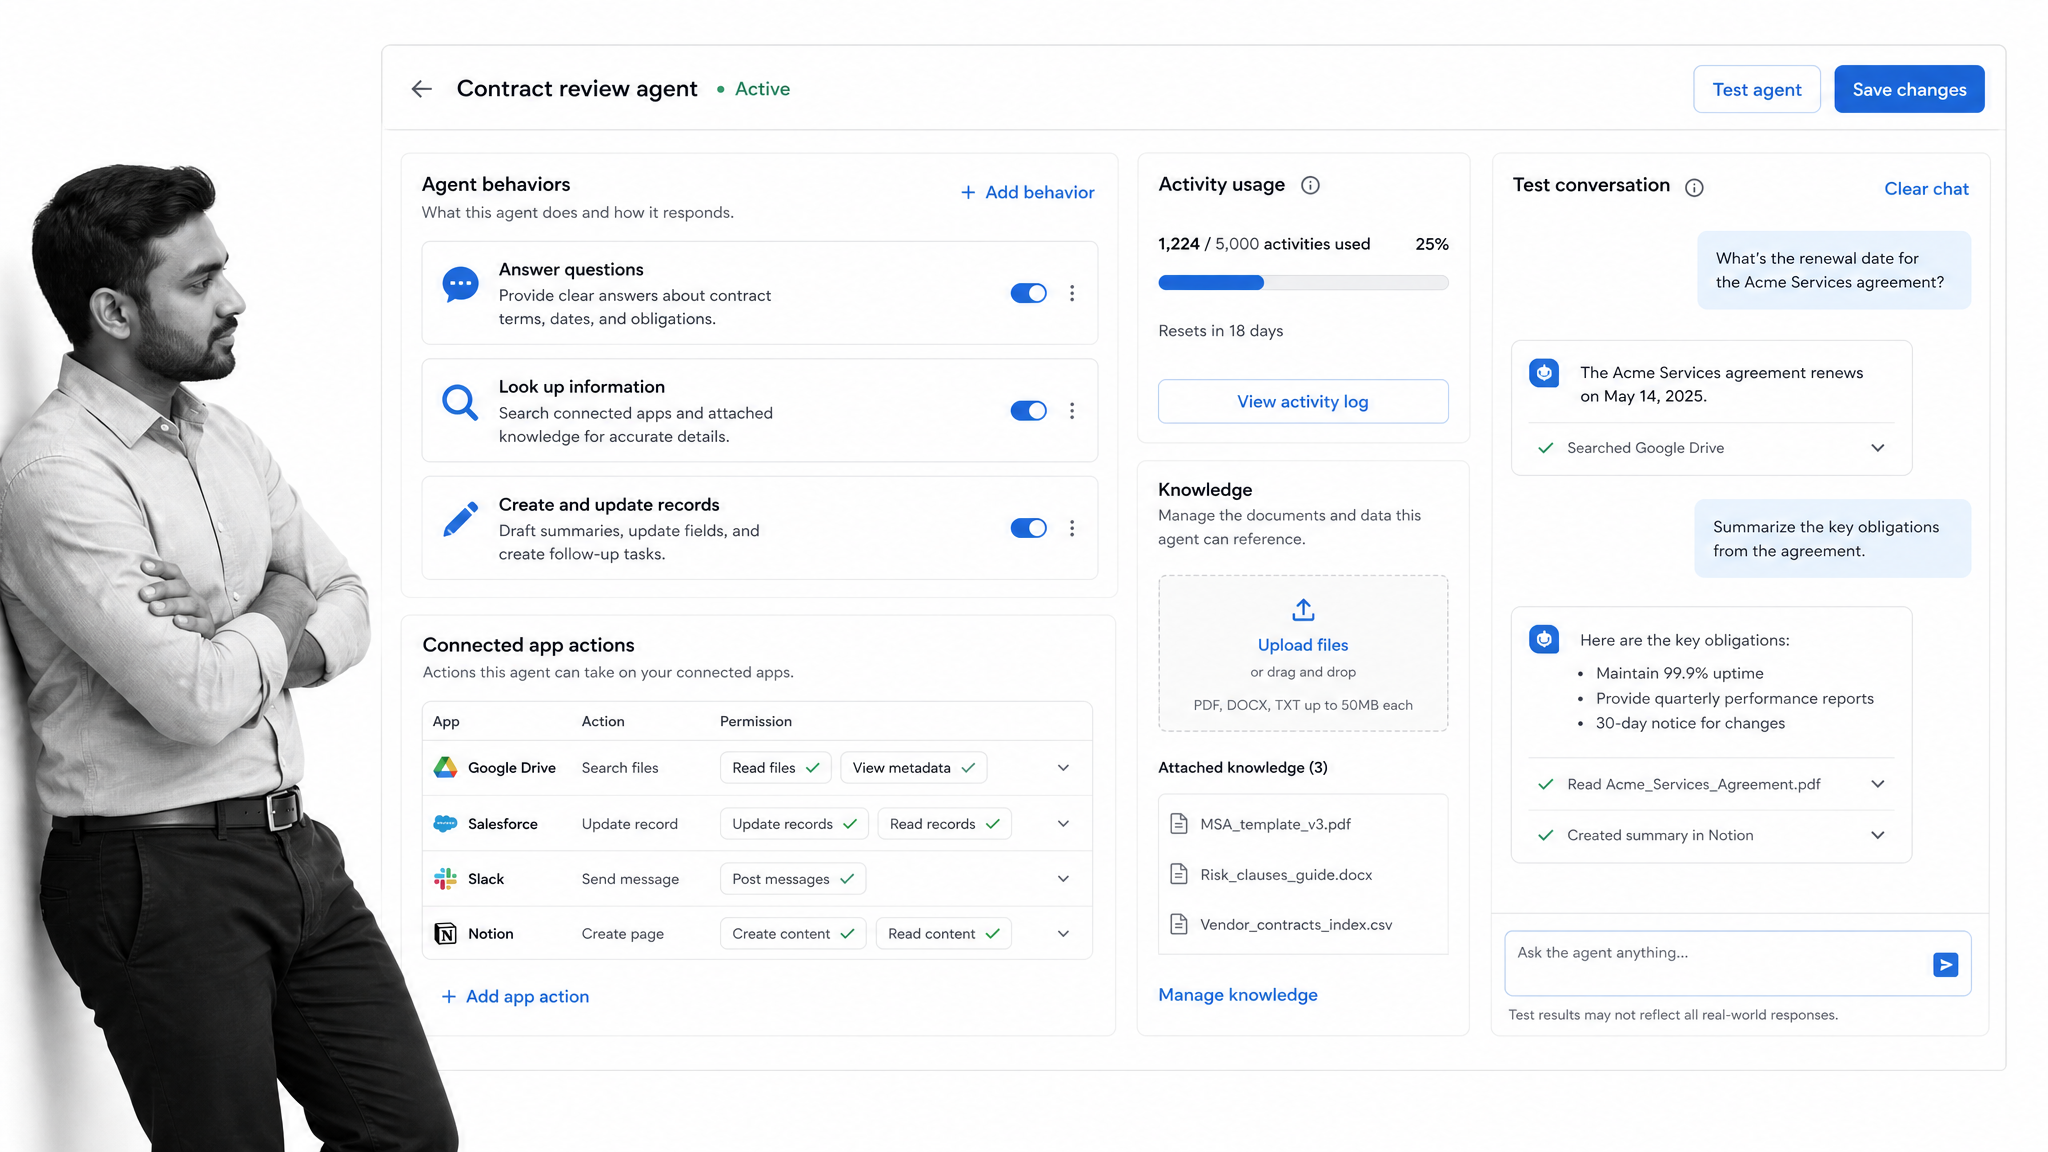2048x1152 pixels.
Task: Click the Add behavior link
Action: [1028, 192]
